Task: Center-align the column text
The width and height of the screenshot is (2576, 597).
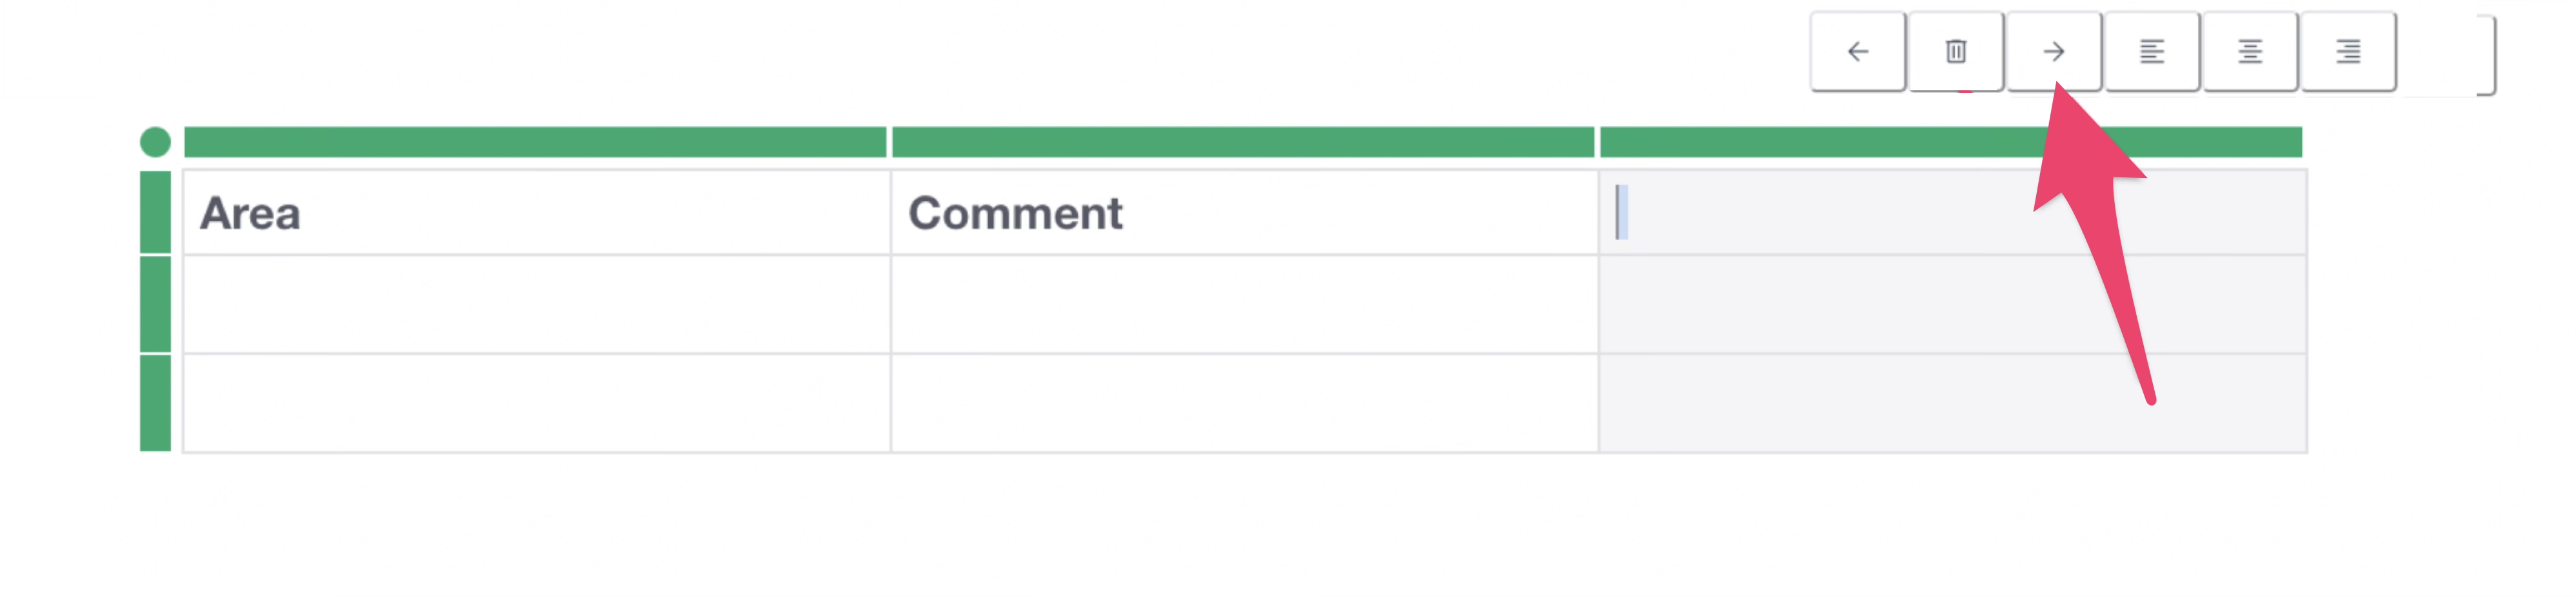Action: click(x=2249, y=52)
